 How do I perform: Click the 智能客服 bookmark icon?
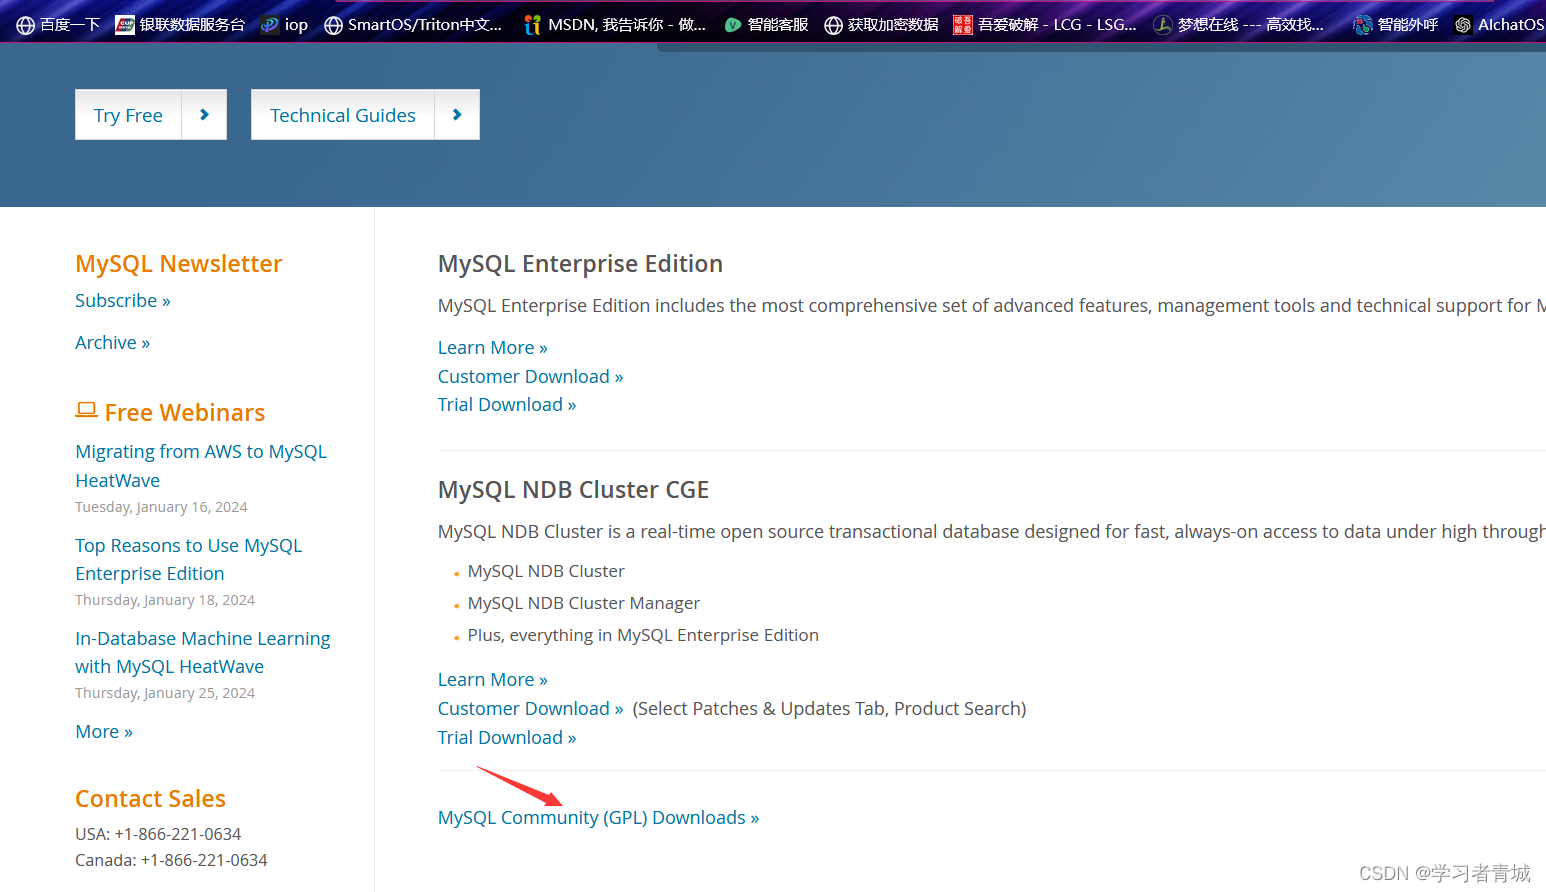(731, 23)
